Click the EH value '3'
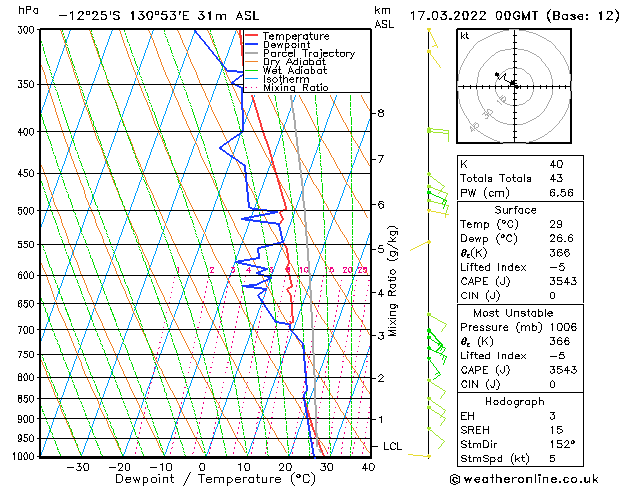Image resolution: width=629 pixels, height=486 pixels. tap(553, 416)
